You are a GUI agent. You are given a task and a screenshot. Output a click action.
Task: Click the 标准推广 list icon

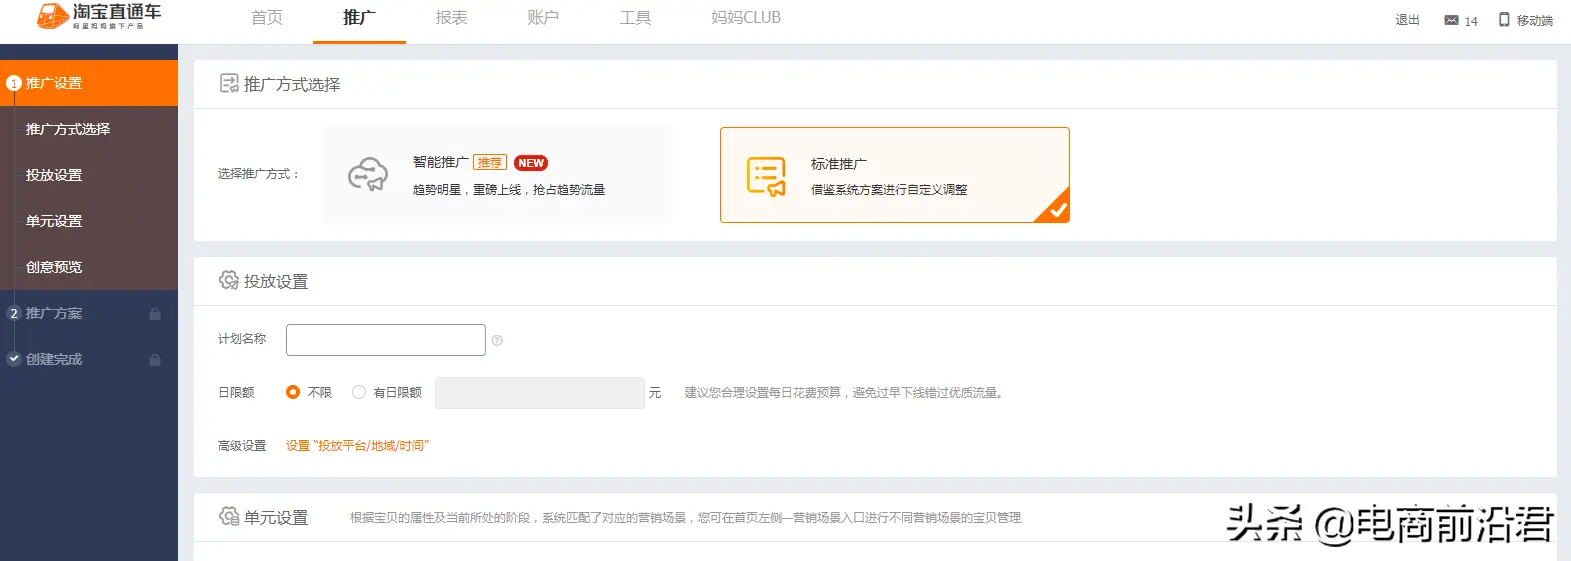[766, 176]
